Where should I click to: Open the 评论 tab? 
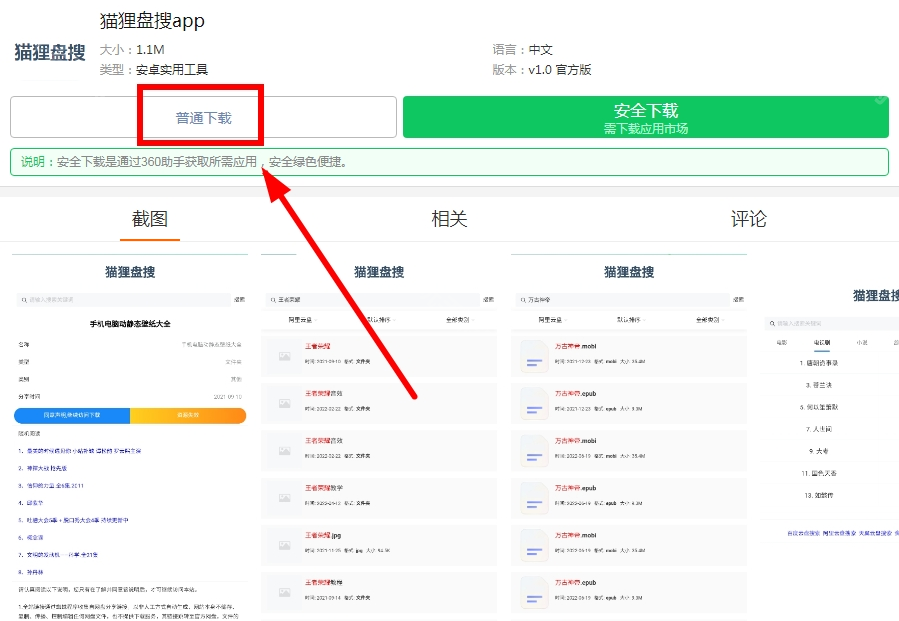tap(748, 219)
